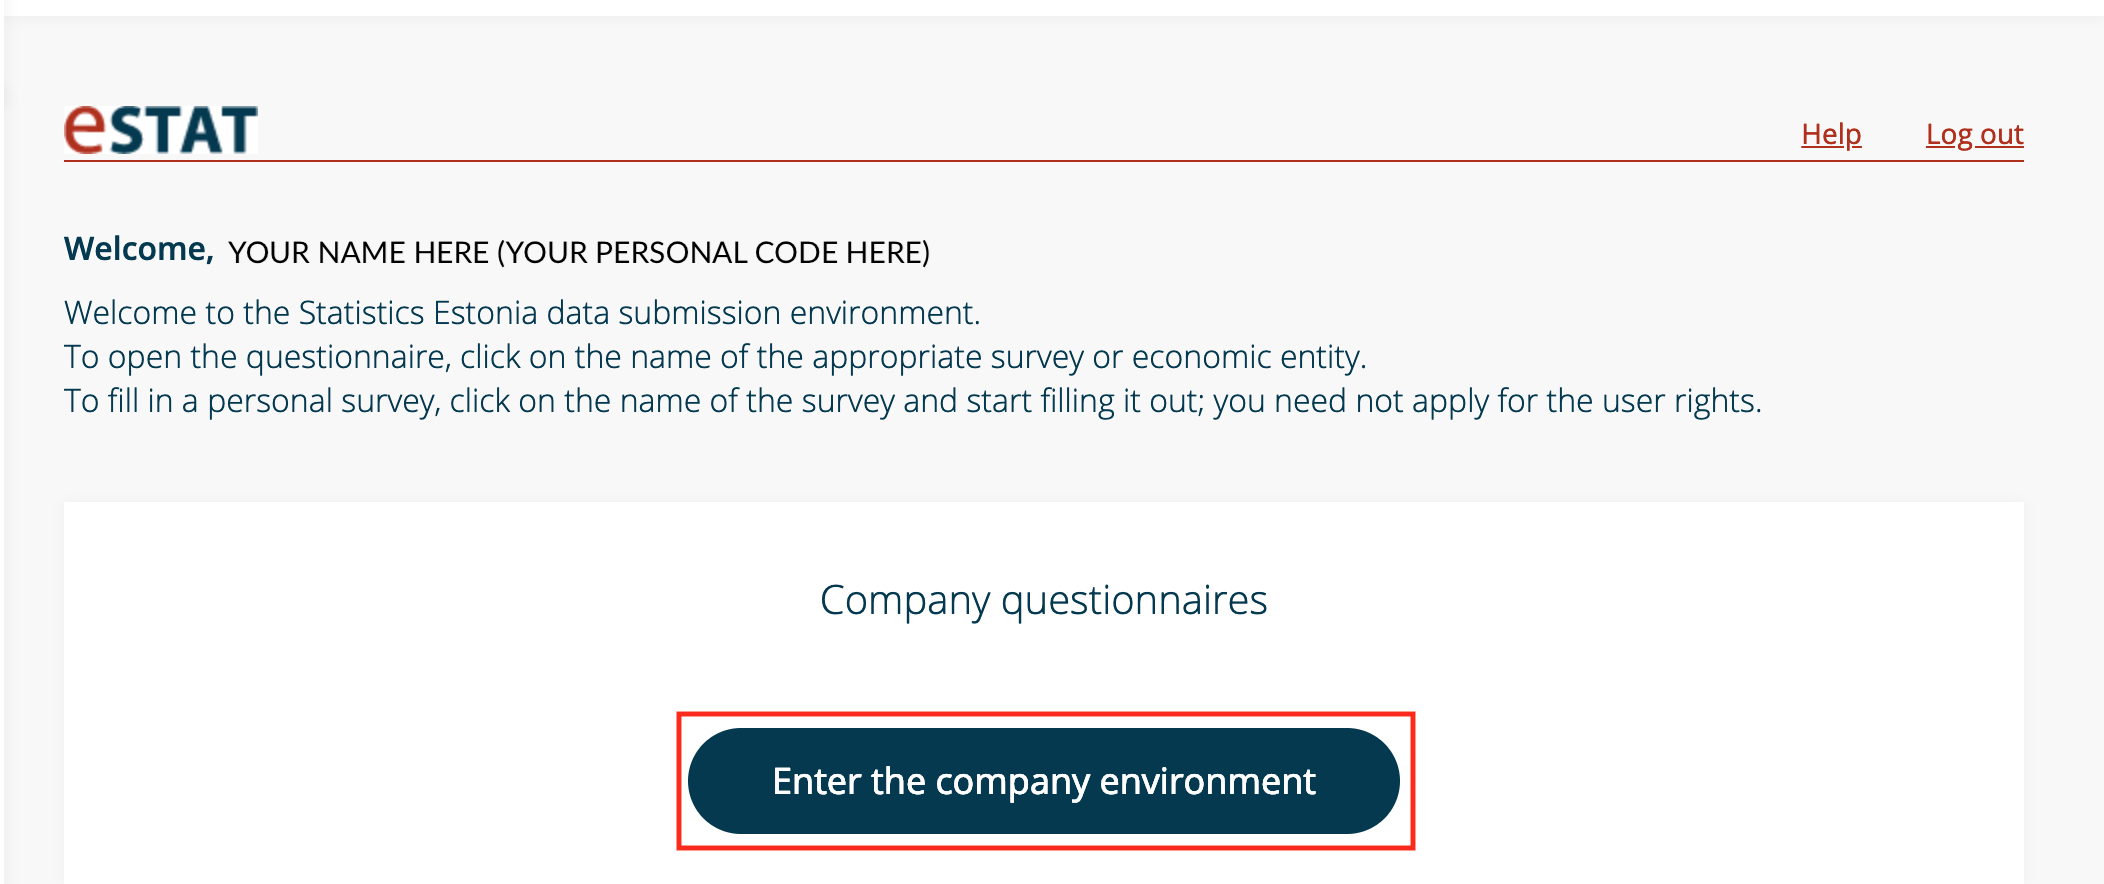Image resolution: width=2104 pixels, height=884 pixels.
Task: Click the highlighted dark blue button
Action: (x=1043, y=781)
